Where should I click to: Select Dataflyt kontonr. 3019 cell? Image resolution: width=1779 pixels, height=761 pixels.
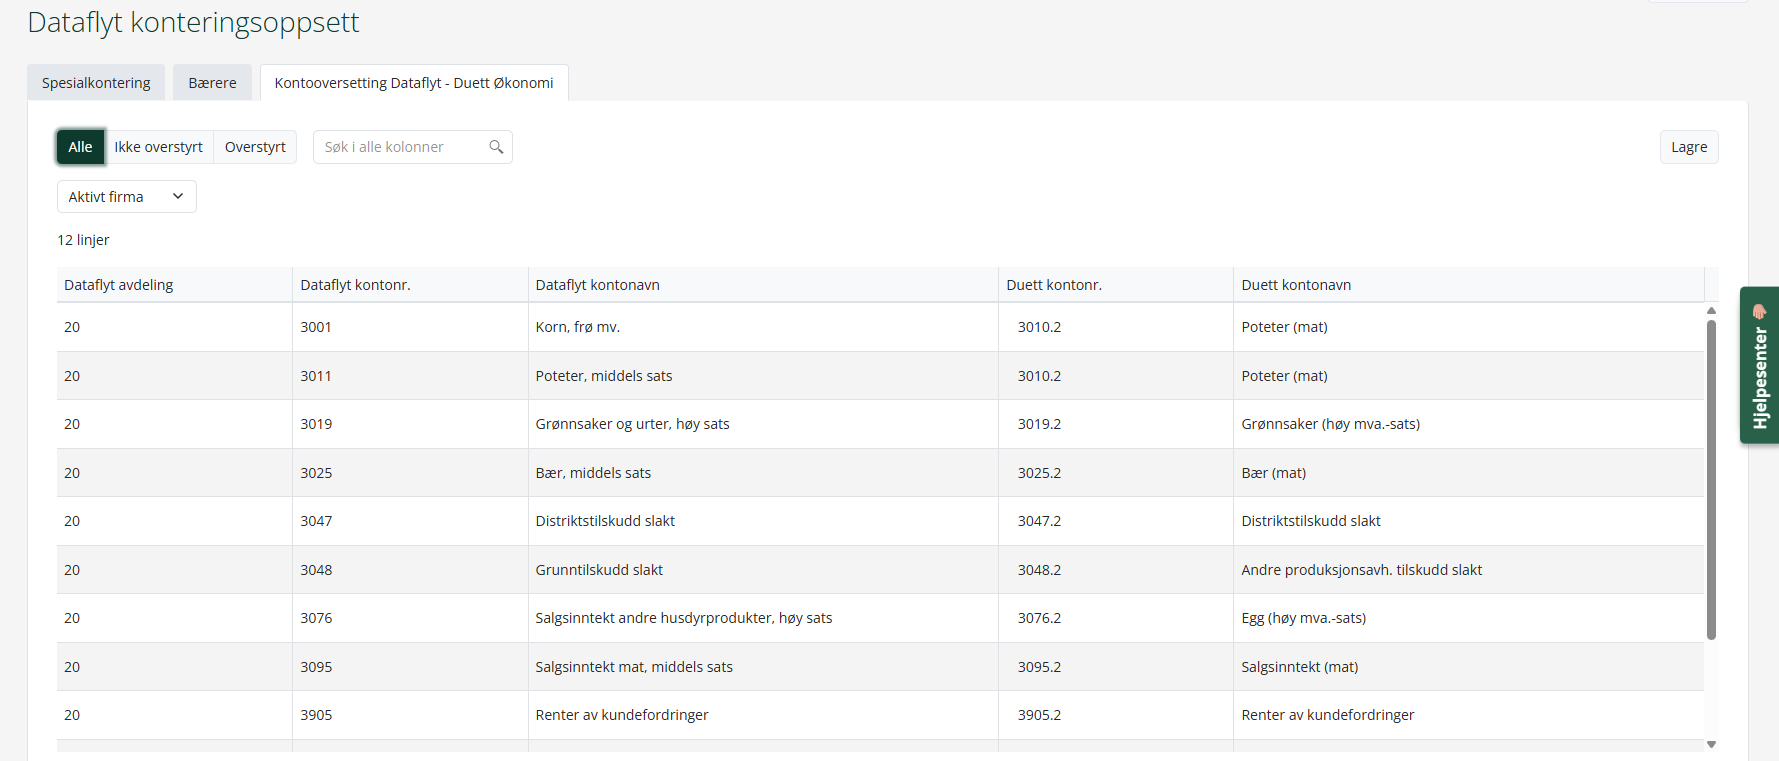pyautogui.click(x=410, y=424)
